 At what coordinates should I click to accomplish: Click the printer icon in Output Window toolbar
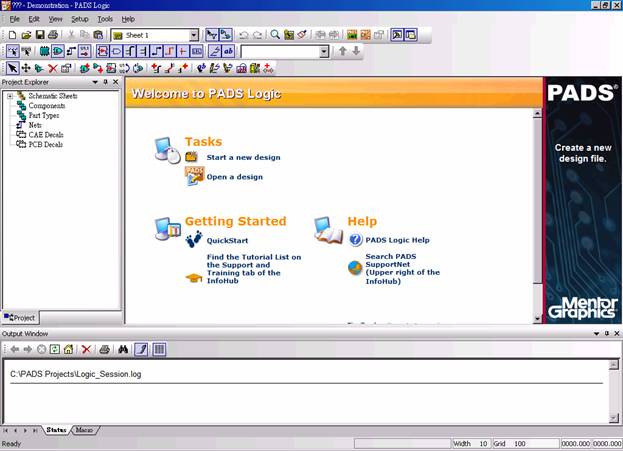coord(104,349)
